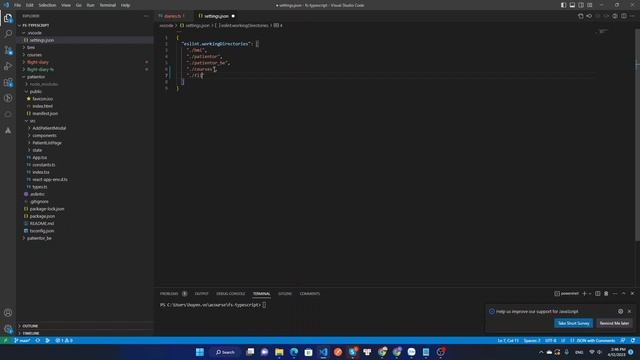The image size is (640, 360).
Task: Click the git branch indicator in status bar
Action: [x=22, y=340]
